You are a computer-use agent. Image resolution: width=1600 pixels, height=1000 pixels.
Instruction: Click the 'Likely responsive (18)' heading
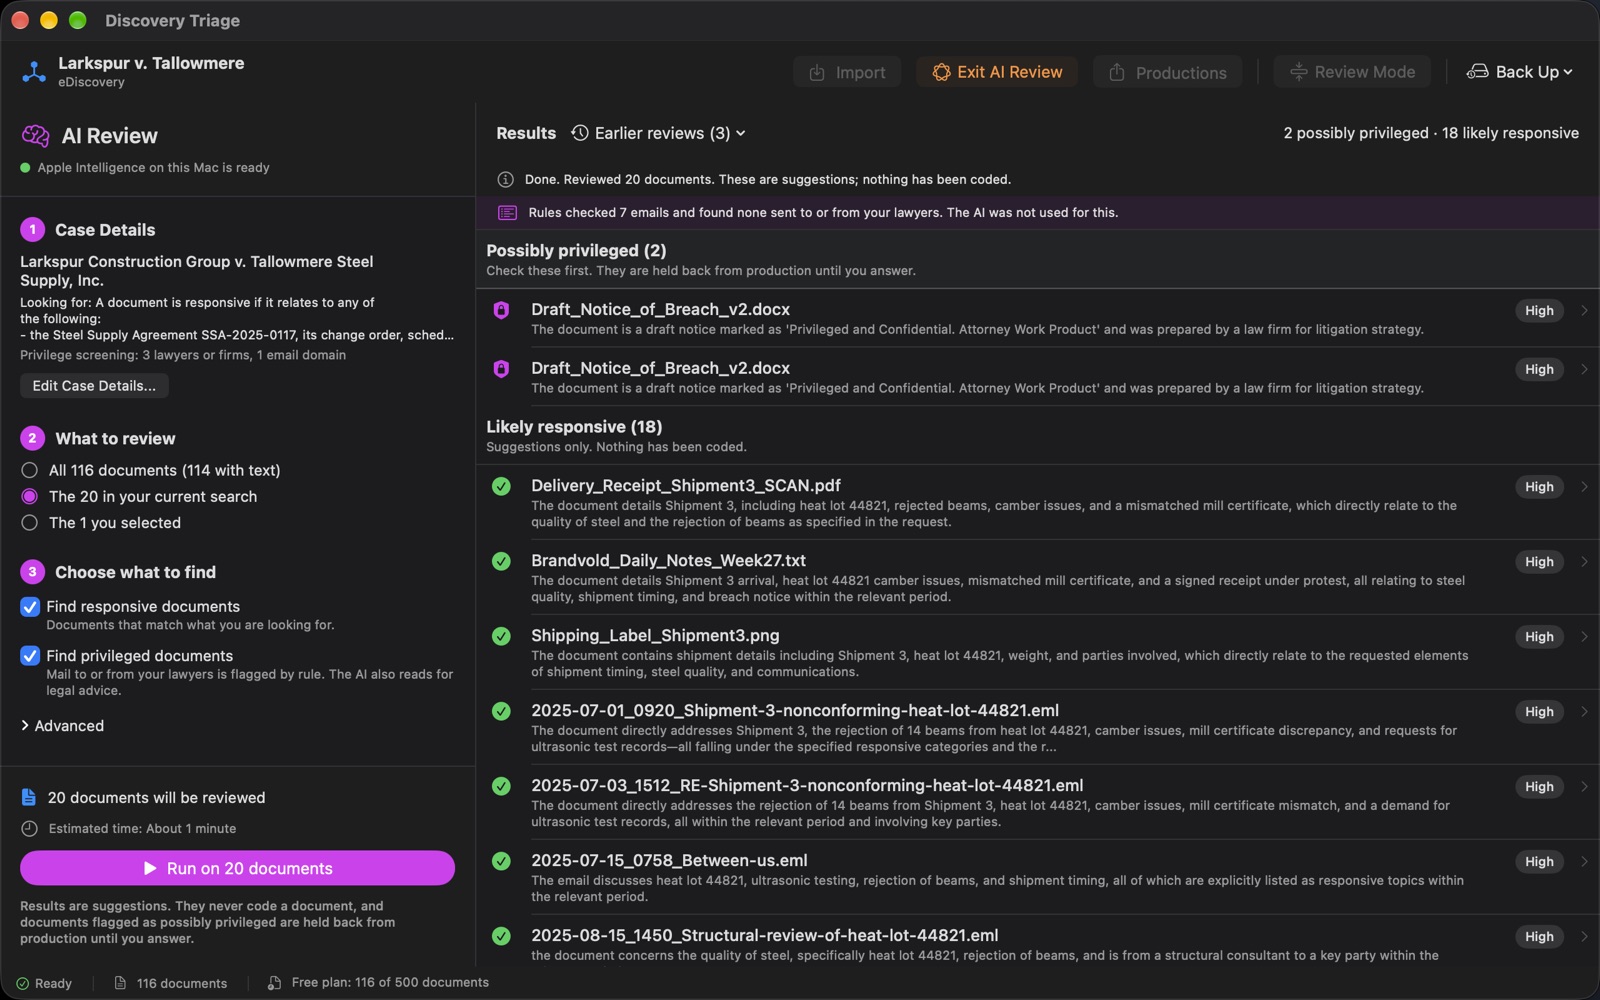click(x=574, y=427)
